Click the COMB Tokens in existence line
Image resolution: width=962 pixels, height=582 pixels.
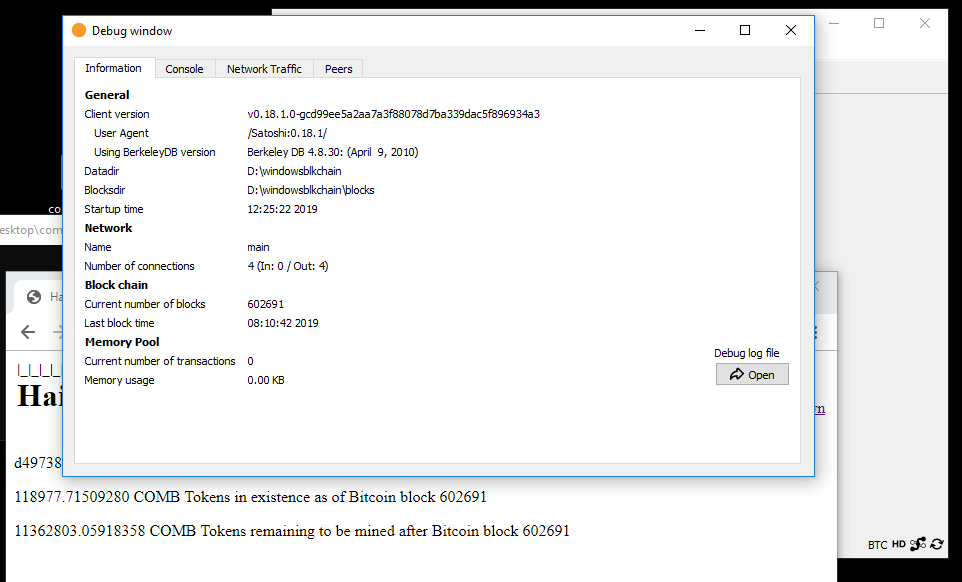pos(250,497)
